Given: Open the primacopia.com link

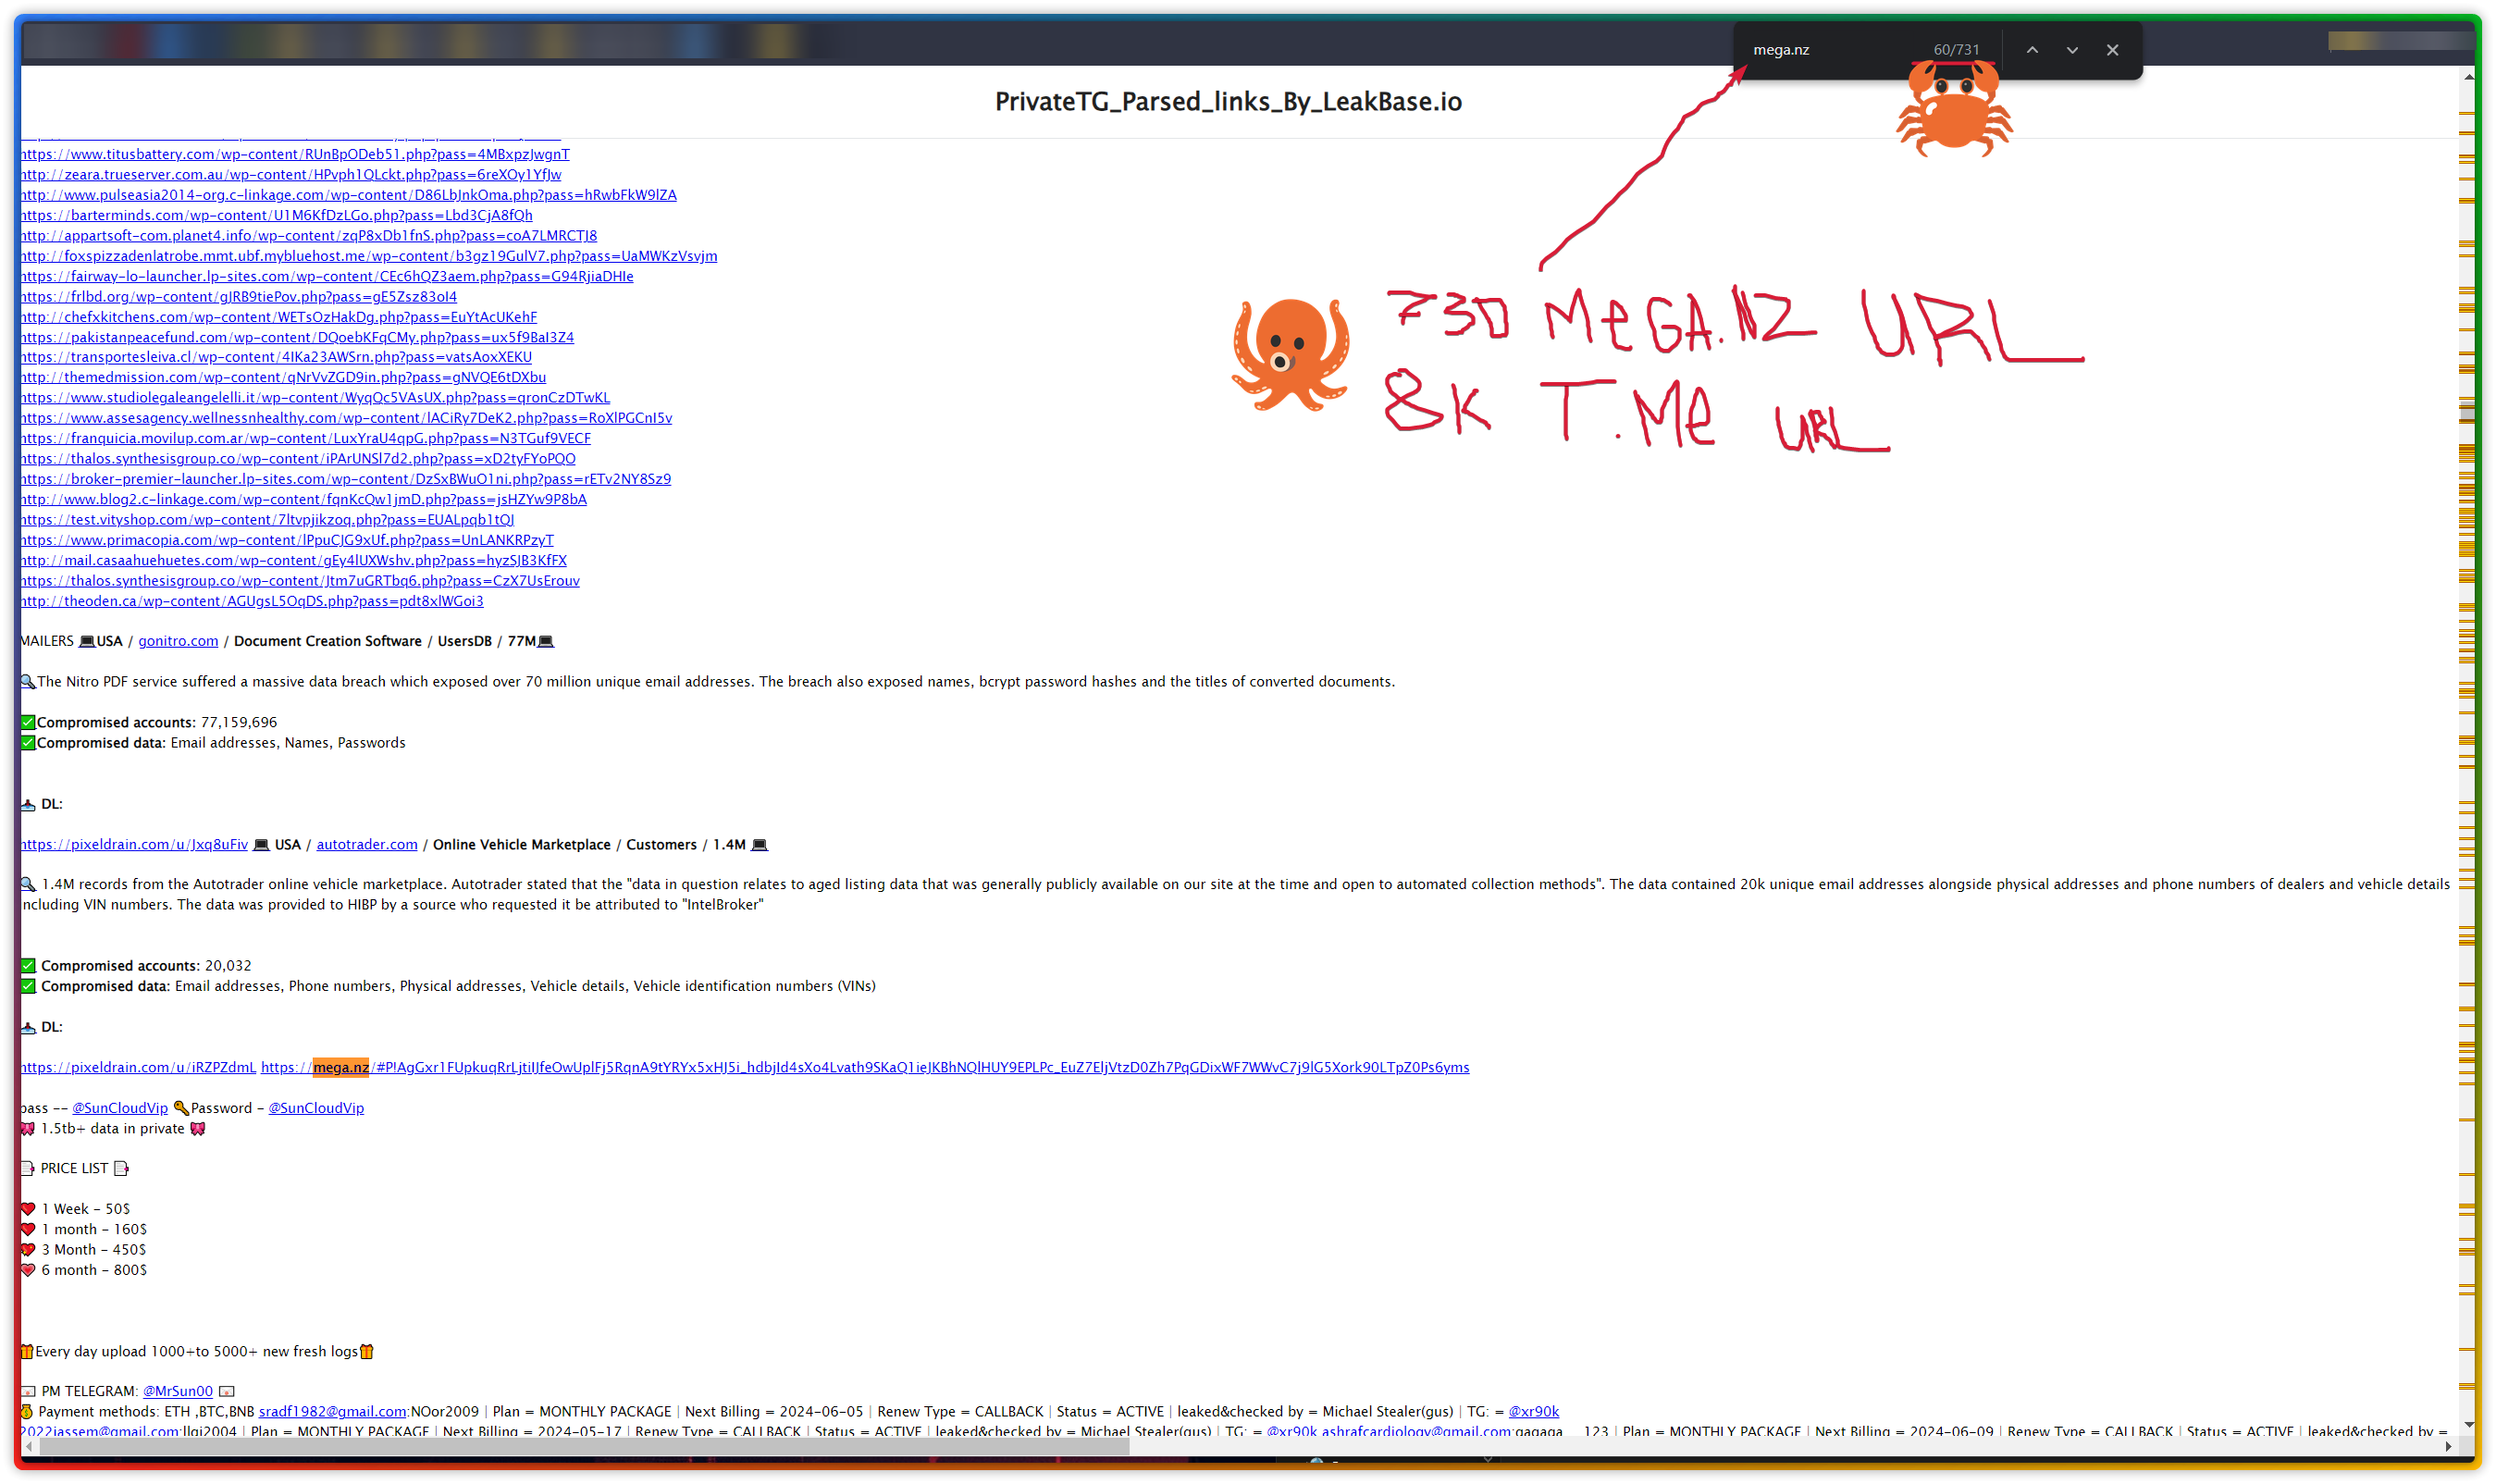Looking at the screenshot, I should click(288, 540).
